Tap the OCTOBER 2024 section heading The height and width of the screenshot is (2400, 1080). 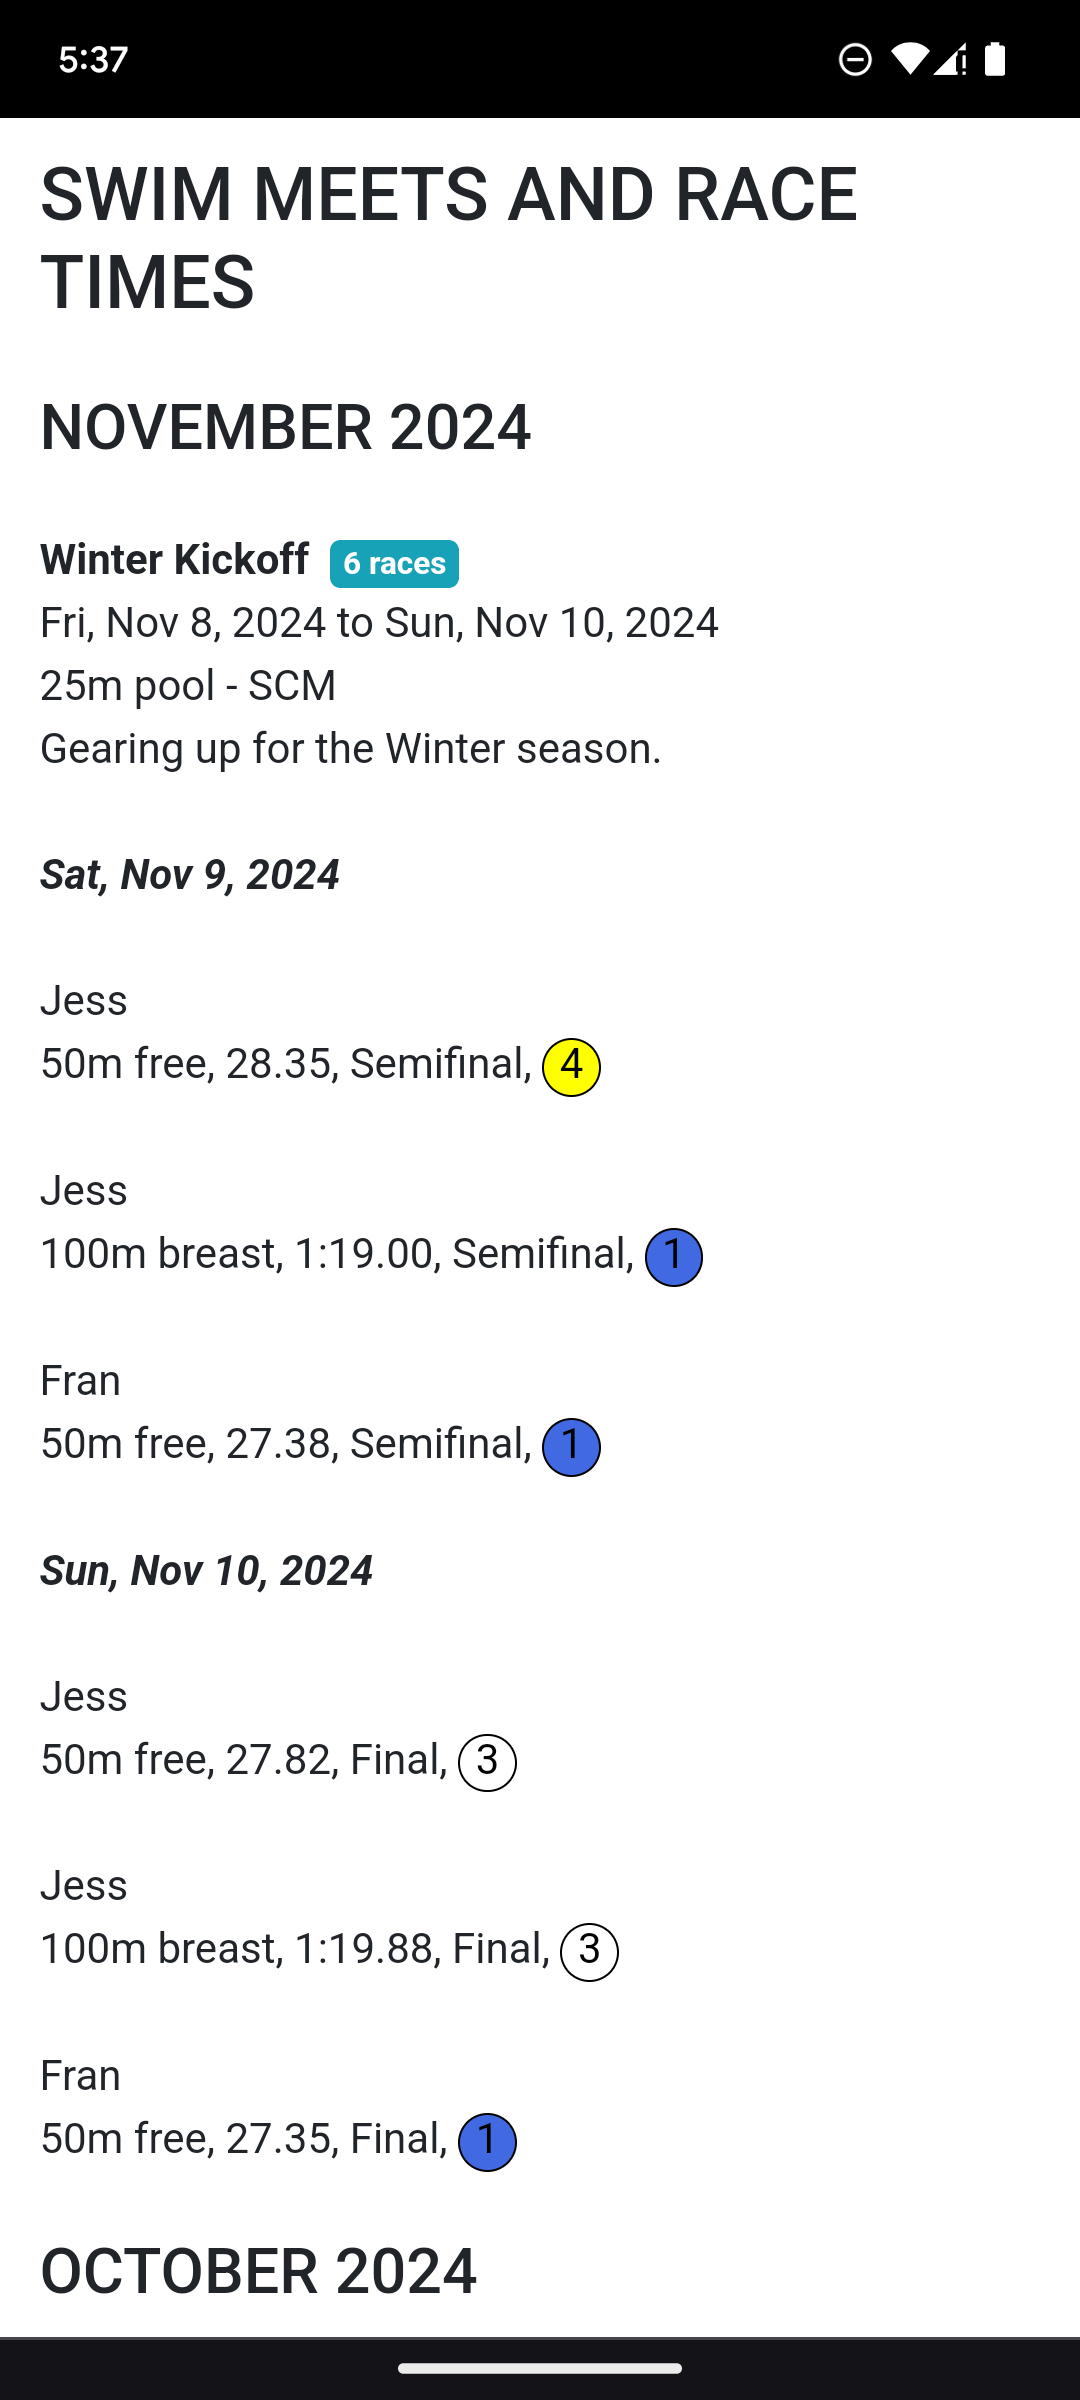point(258,2271)
